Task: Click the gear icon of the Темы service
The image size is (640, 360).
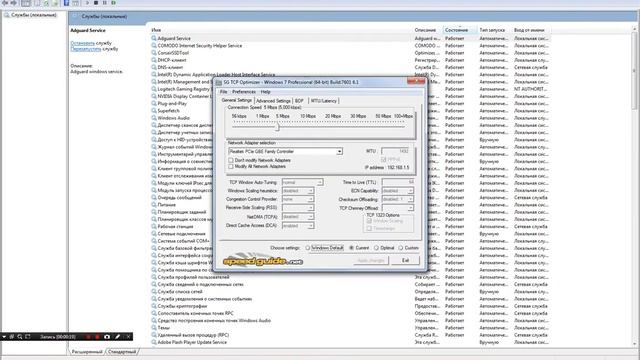Action: pyautogui.click(x=154, y=328)
